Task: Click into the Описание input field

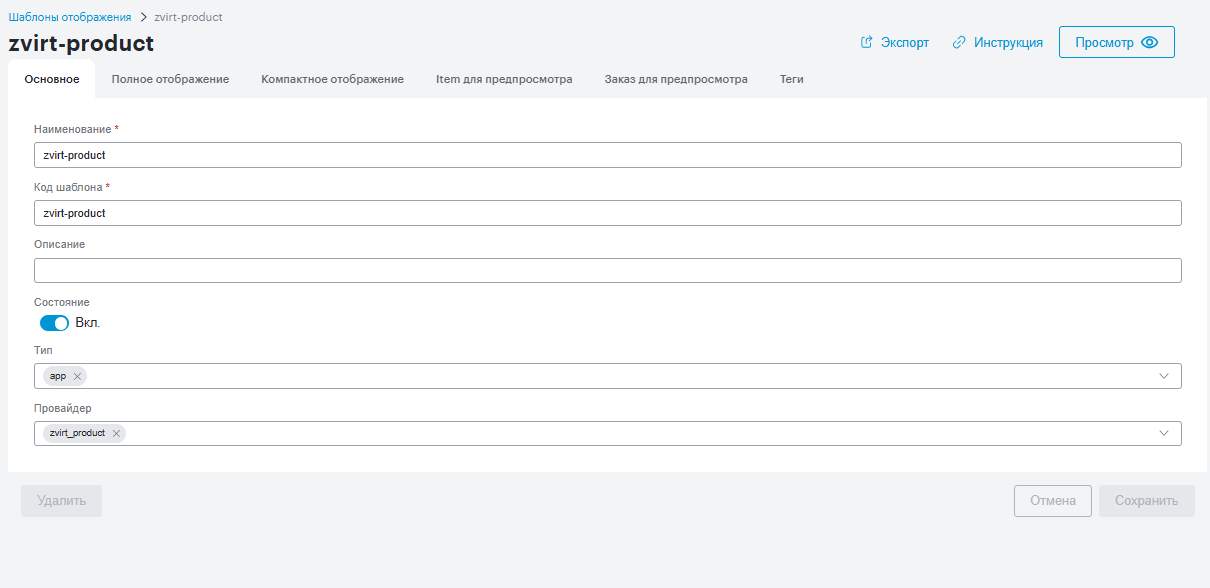Action: [x=608, y=271]
